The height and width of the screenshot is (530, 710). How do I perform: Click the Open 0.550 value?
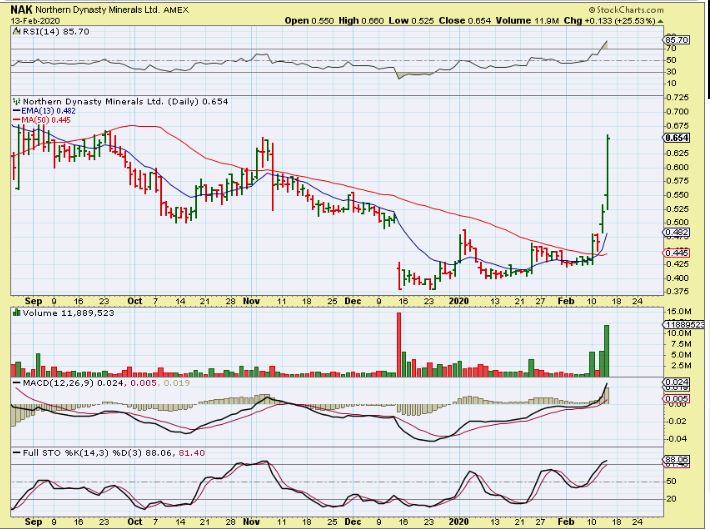click(309, 21)
